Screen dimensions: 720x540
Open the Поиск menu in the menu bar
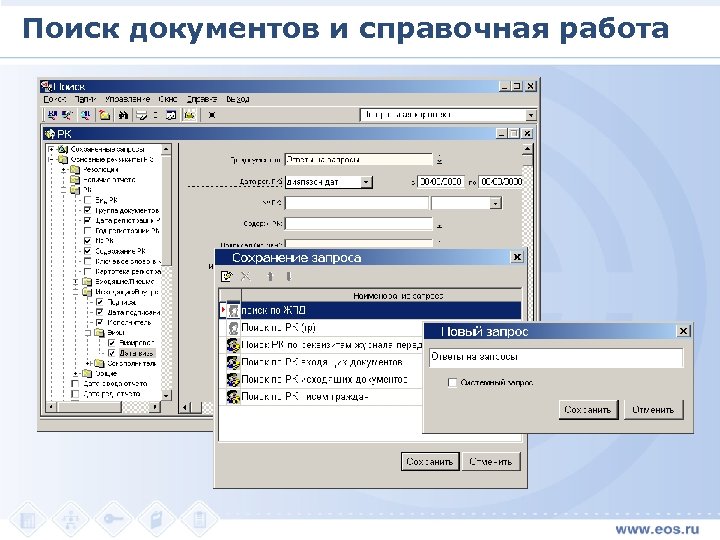(55, 99)
